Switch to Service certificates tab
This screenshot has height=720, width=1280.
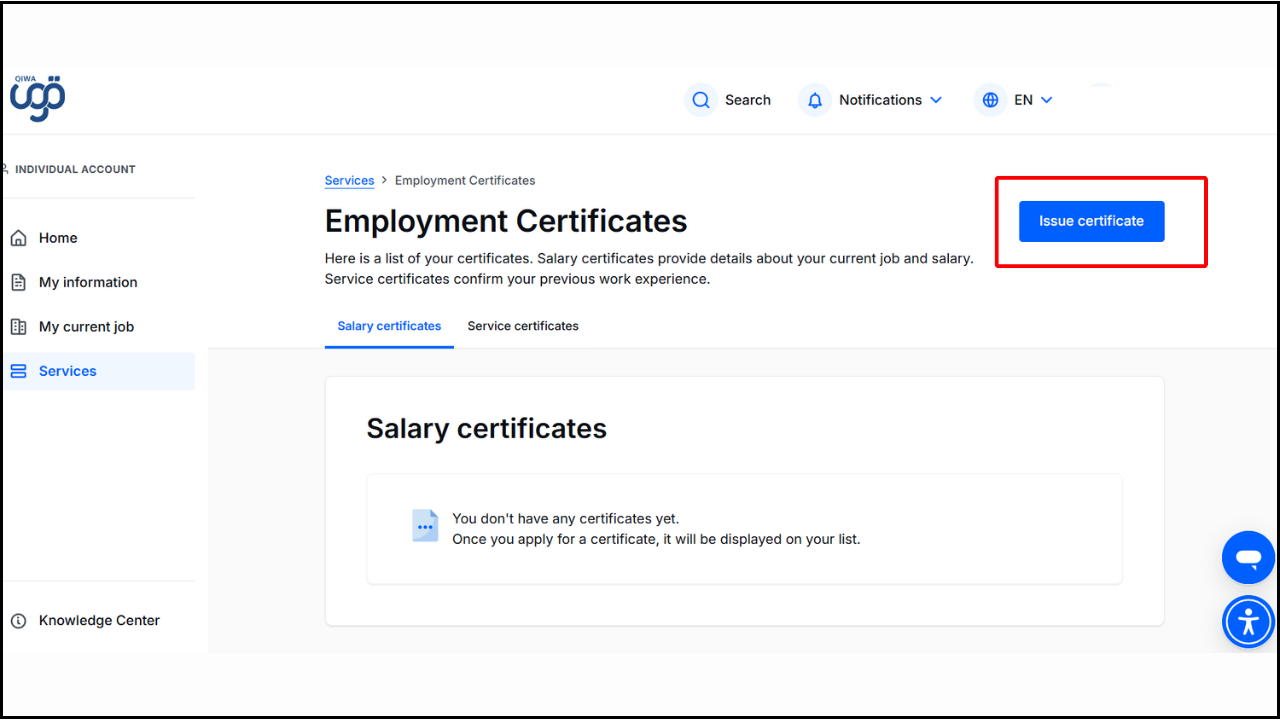[523, 326]
